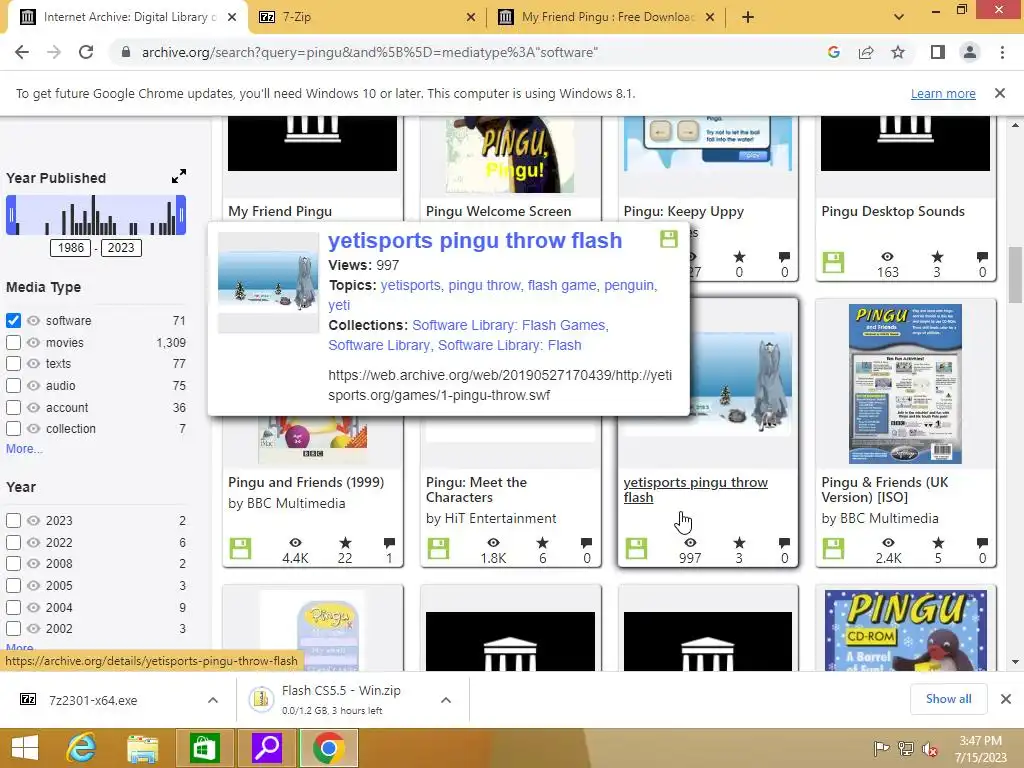Click floppy icon on Pingu and Friends (1999) card
The width and height of the screenshot is (1024, 768).
pos(240,549)
